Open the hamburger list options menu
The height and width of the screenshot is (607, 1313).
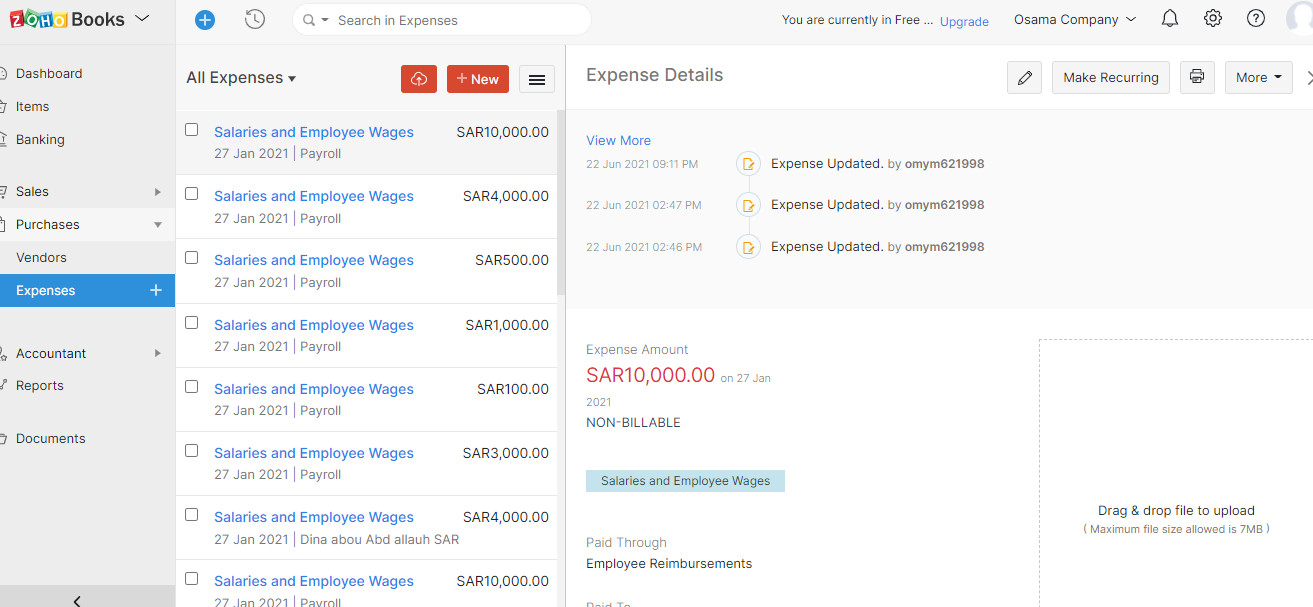(x=537, y=80)
